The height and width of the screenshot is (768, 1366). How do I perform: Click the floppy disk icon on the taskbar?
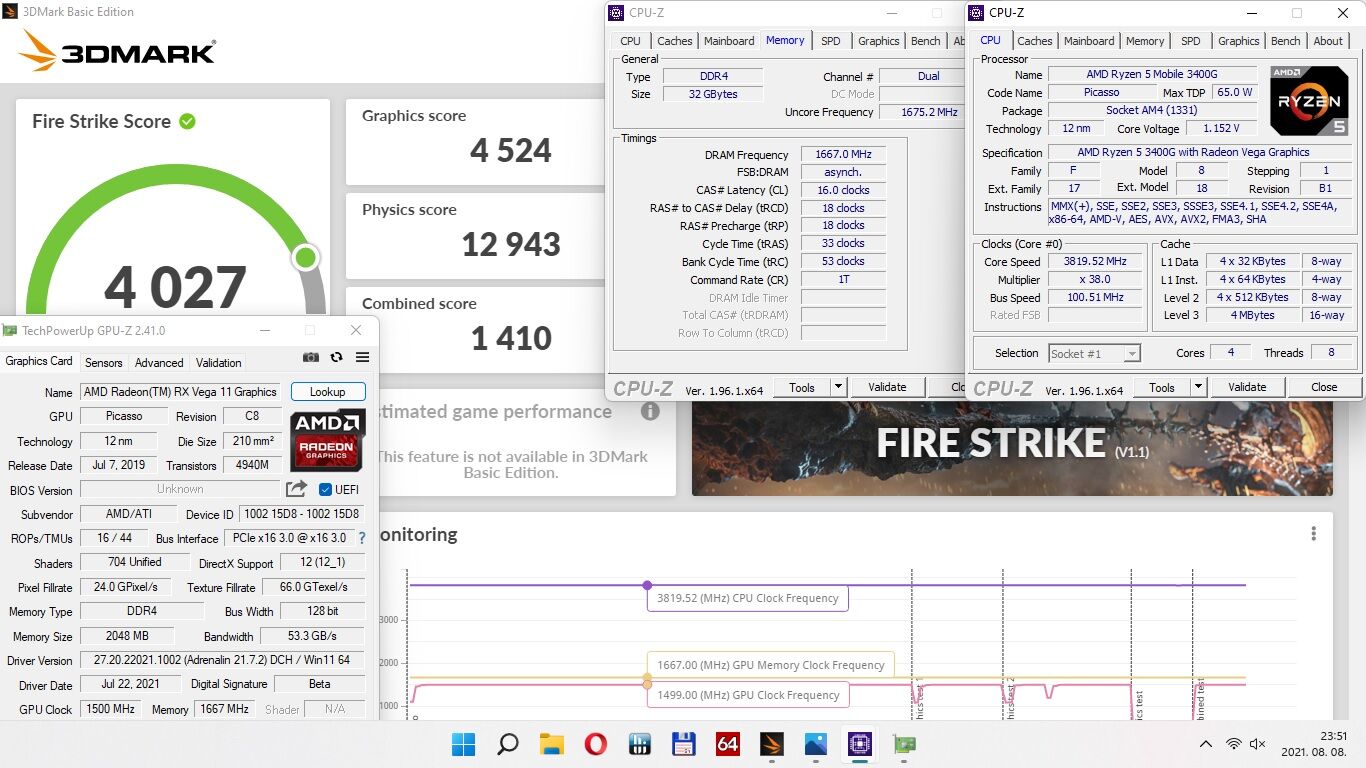683,744
